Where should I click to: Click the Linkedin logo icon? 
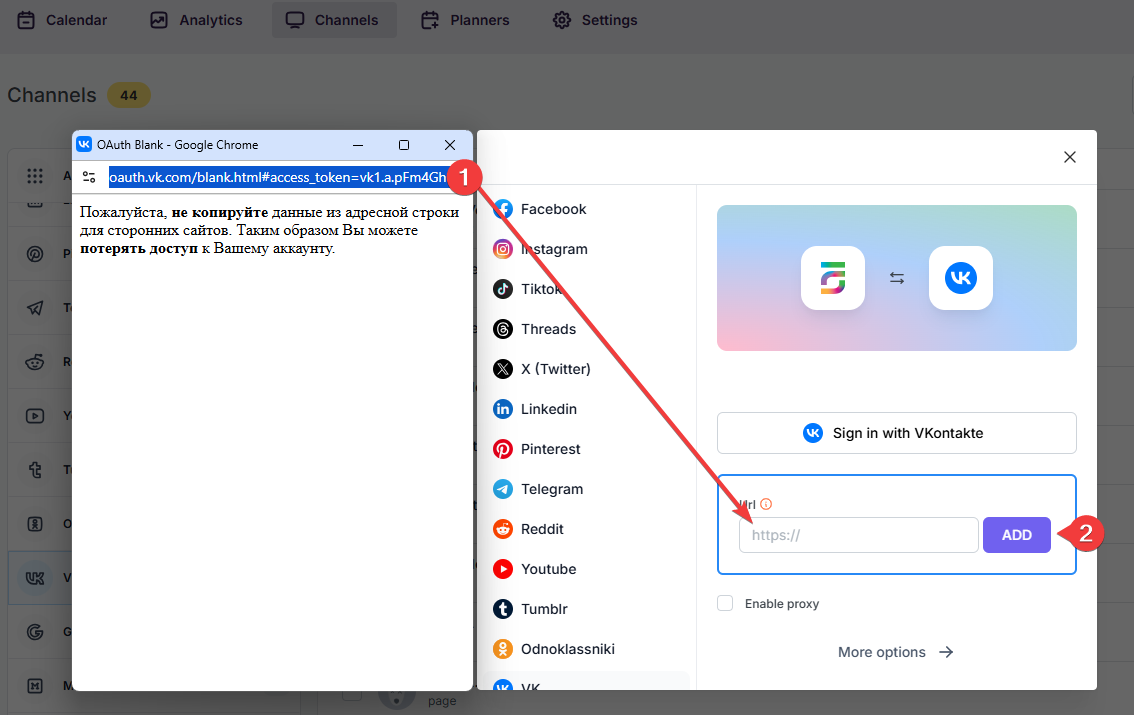(503, 409)
